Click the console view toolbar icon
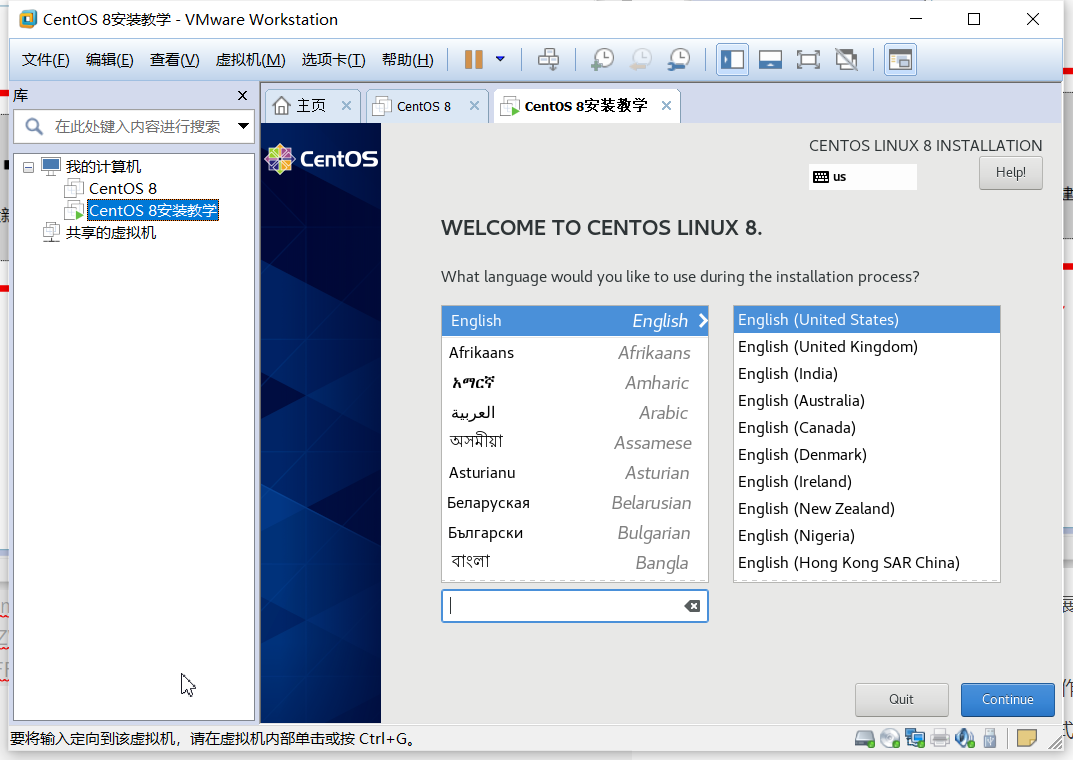 click(900, 60)
